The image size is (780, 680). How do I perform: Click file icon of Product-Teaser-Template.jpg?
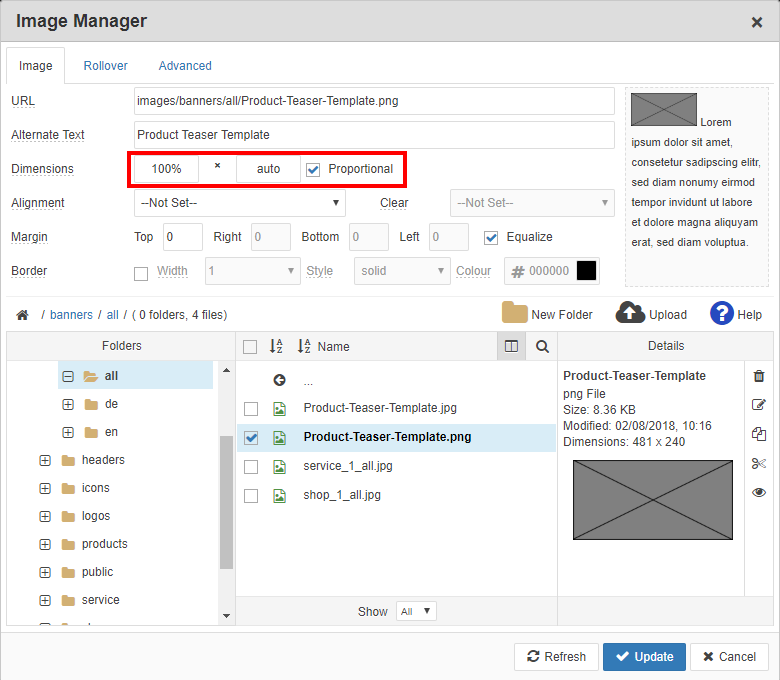point(280,409)
